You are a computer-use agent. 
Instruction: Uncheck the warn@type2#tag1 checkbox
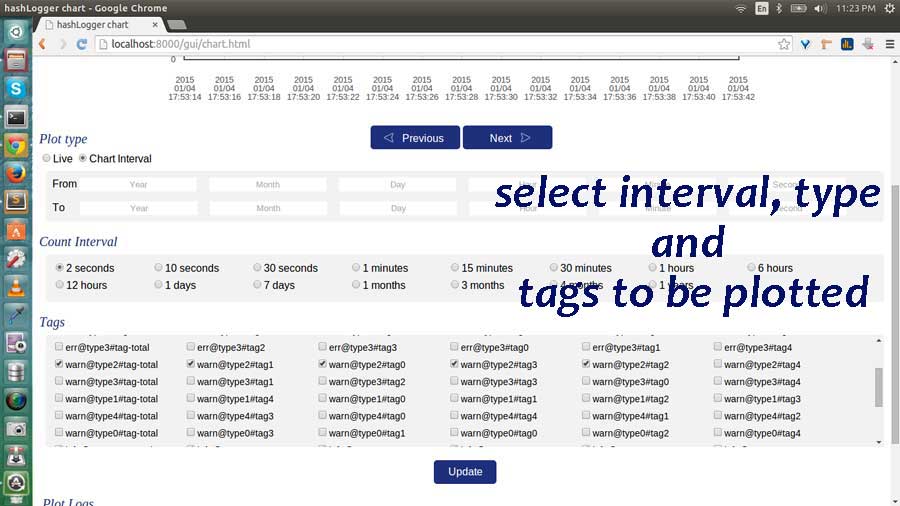(191, 365)
